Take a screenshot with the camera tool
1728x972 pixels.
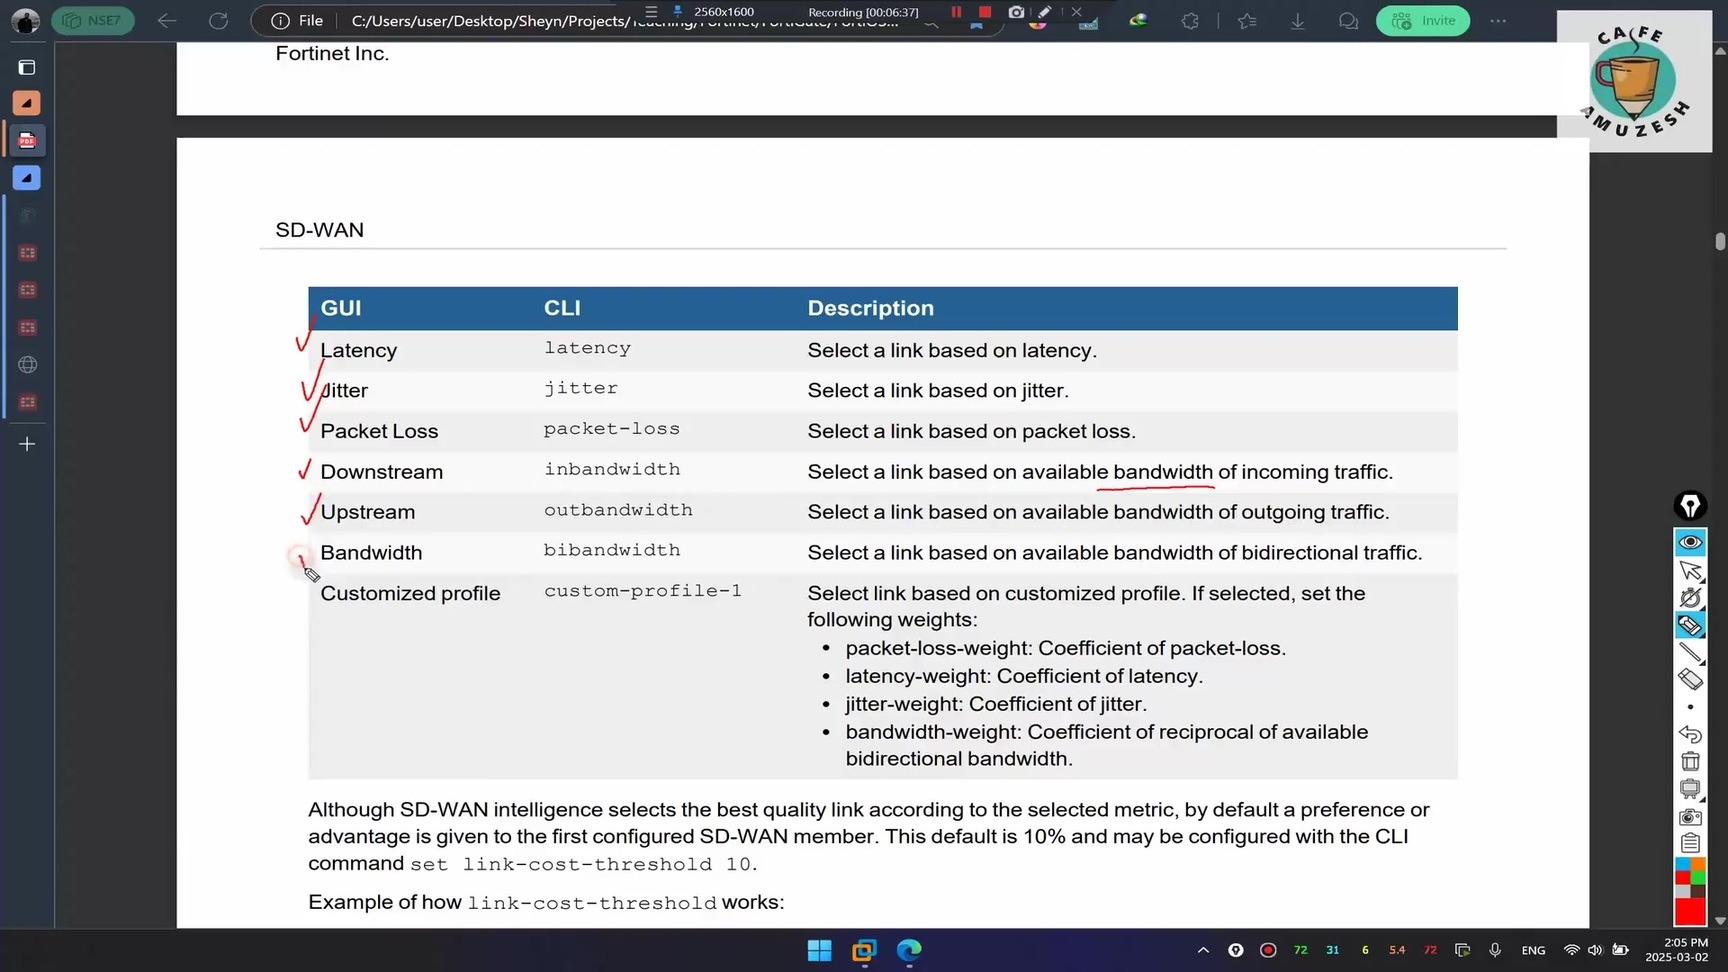tap(1690, 816)
